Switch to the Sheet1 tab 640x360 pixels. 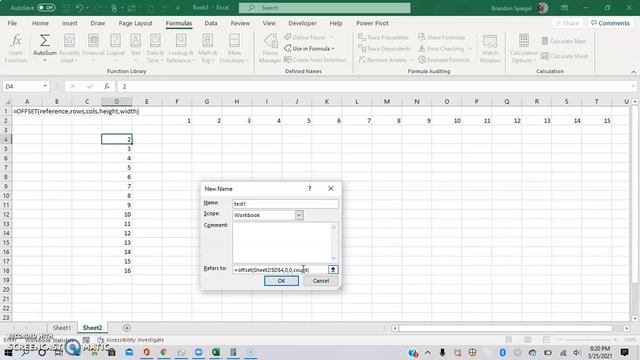[x=62, y=328]
